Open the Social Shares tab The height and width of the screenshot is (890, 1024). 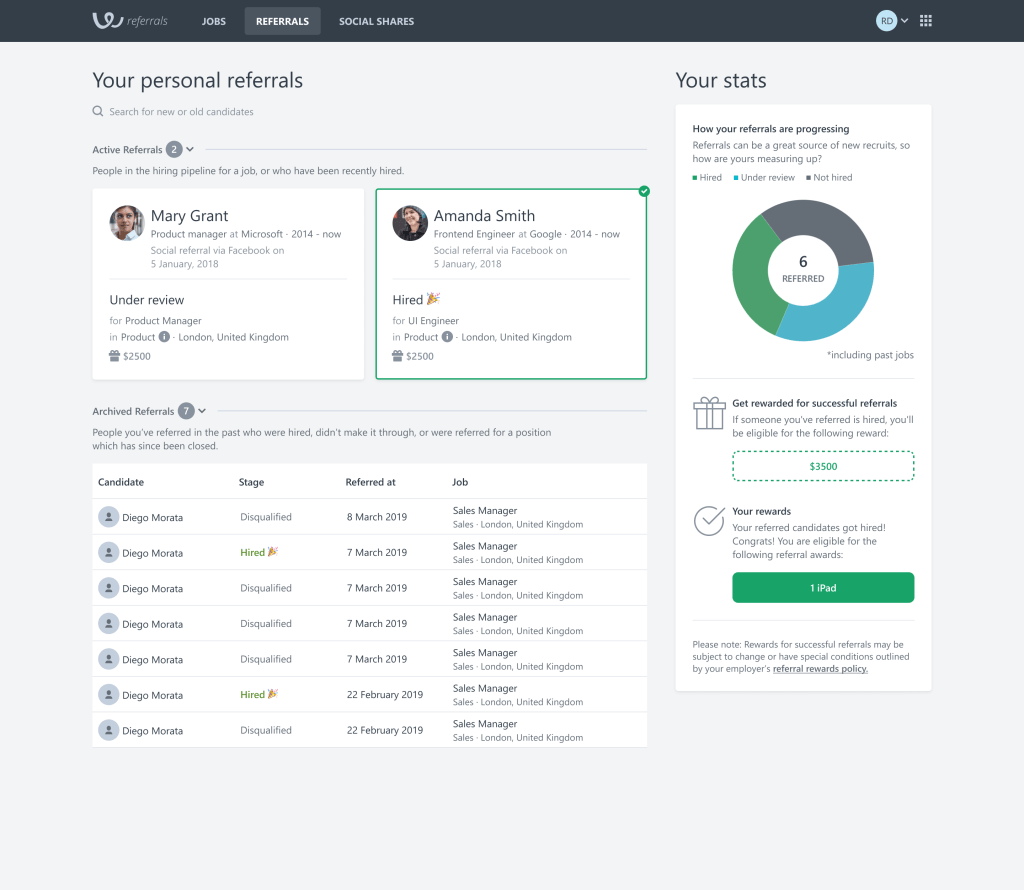(x=376, y=21)
